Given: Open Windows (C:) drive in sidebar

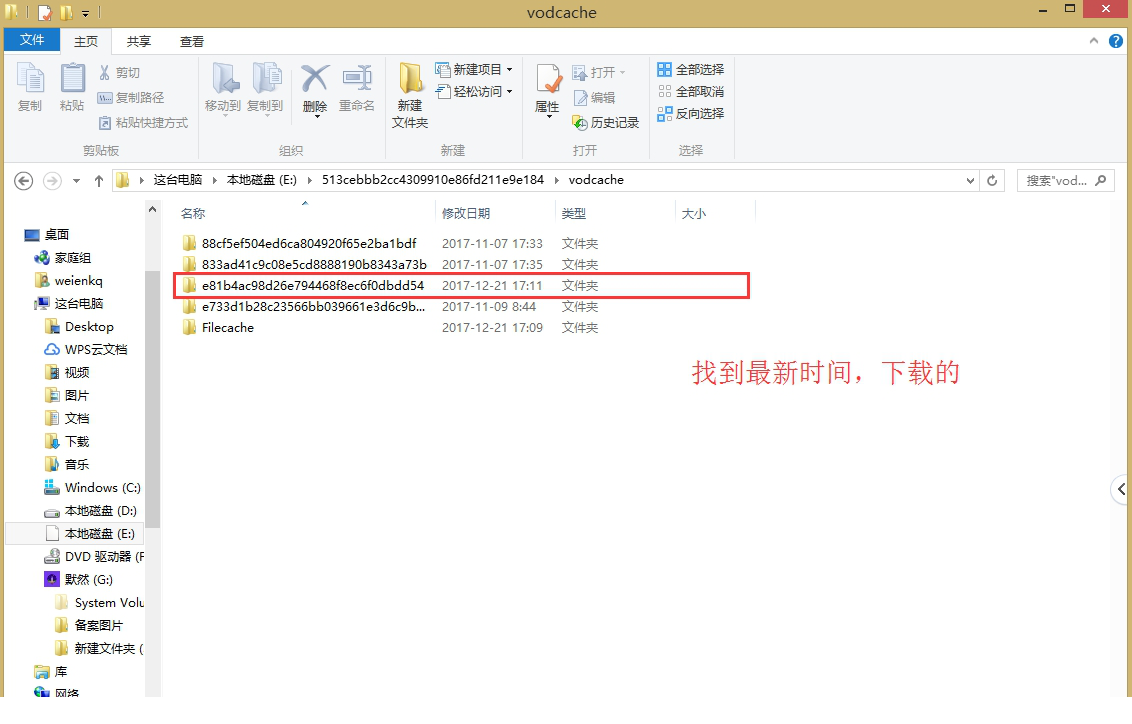Looking at the screenshot, I should coord(101,487).
